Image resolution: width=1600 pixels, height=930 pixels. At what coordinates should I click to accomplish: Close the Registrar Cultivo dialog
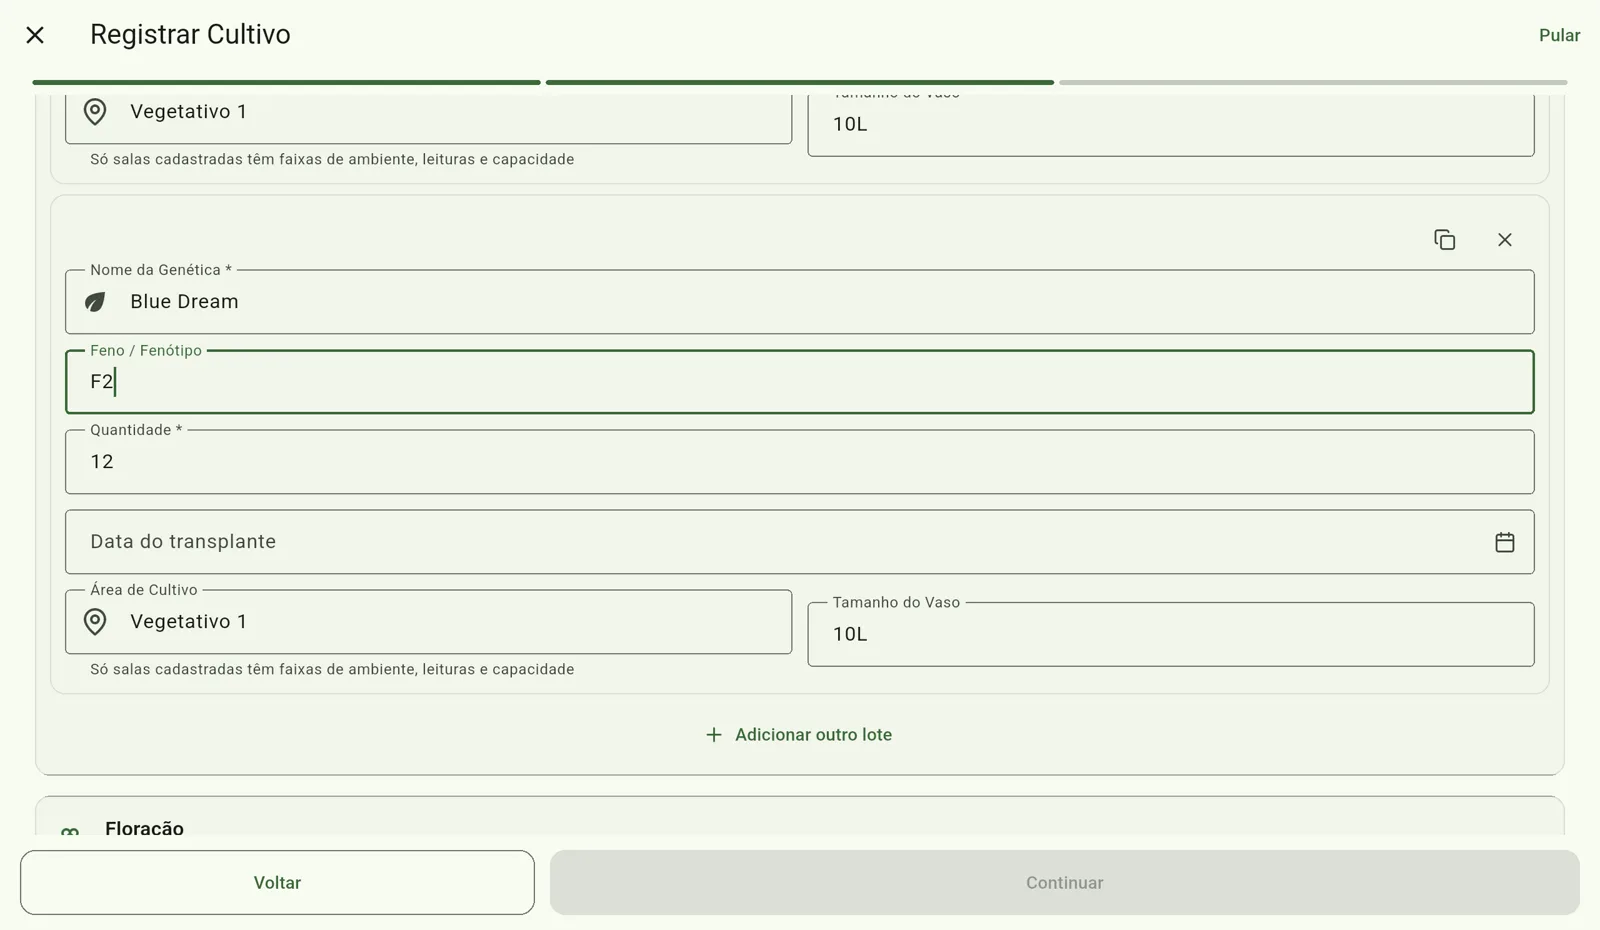click(35, 35)
